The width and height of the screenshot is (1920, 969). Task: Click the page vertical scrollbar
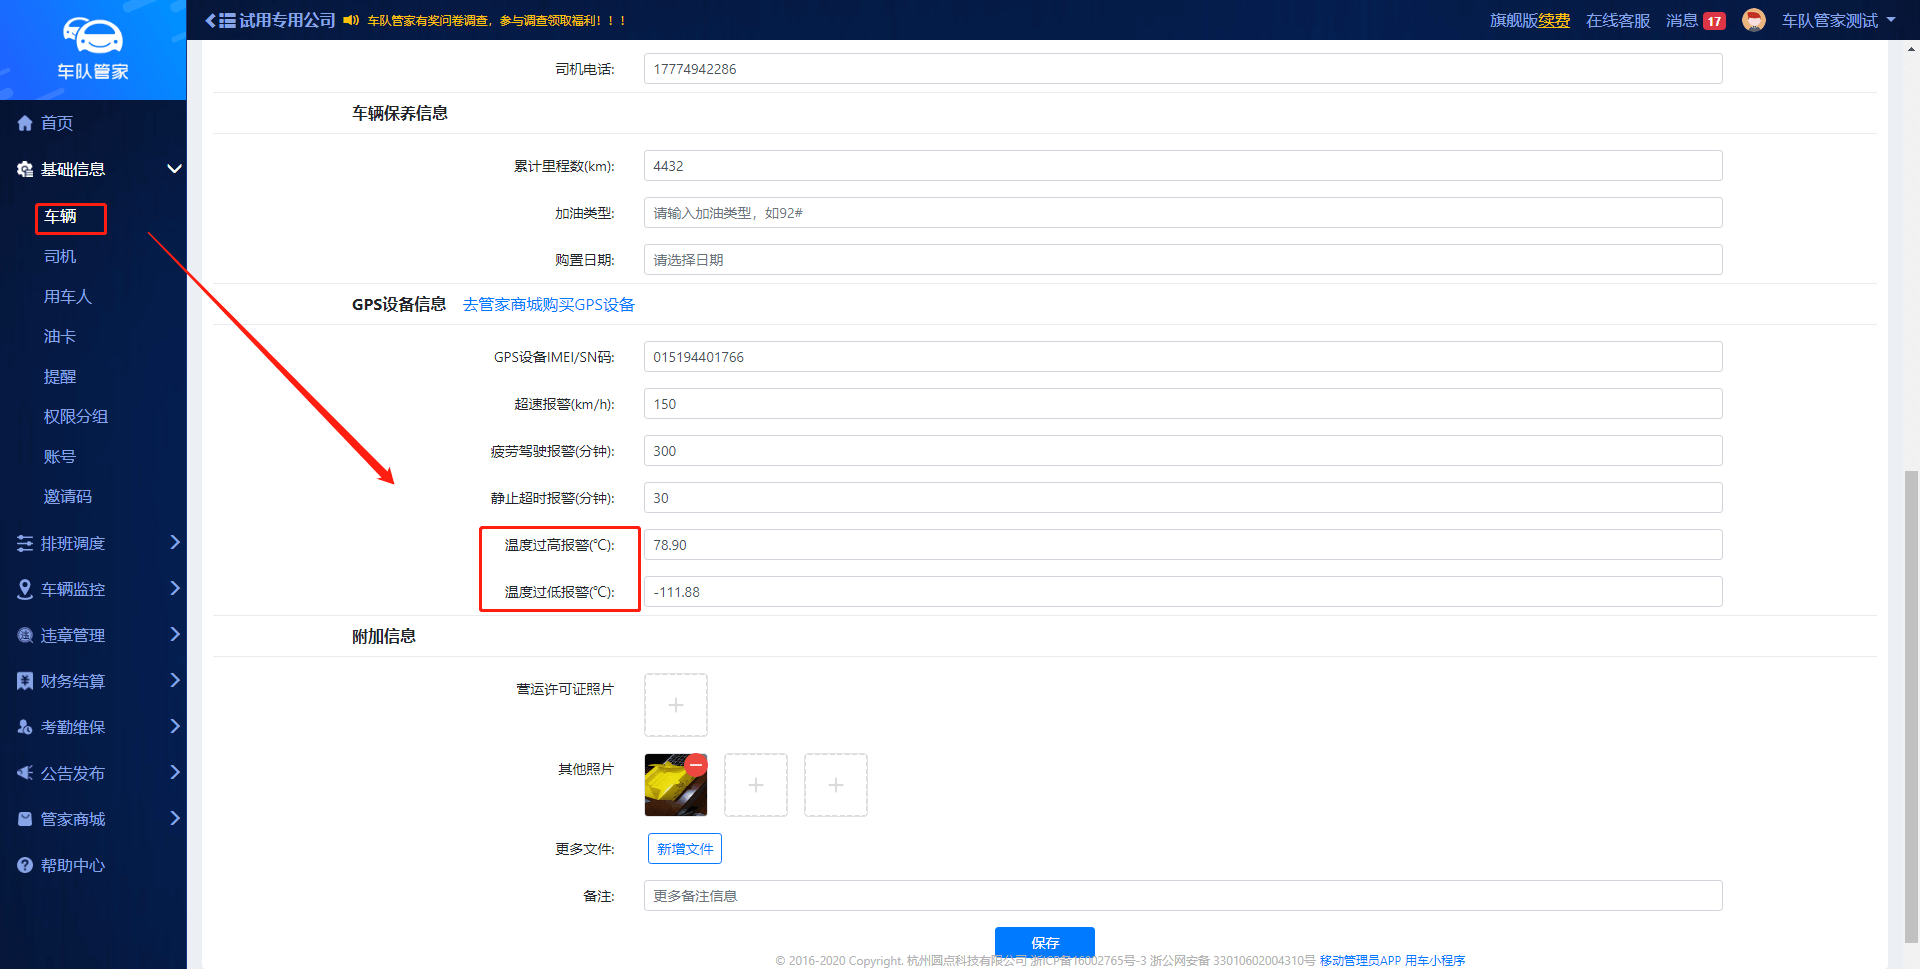point(1911,700)
